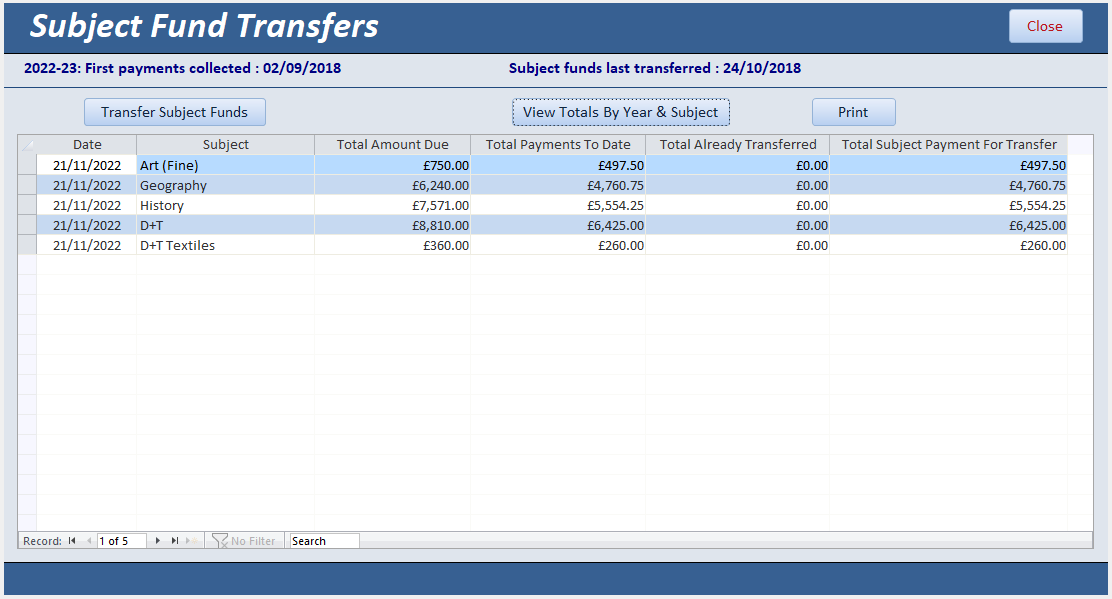Select the Art (Fine) row selector
Image resolution: width=1112 pixels, height=599 pixels.
point(27,165)
